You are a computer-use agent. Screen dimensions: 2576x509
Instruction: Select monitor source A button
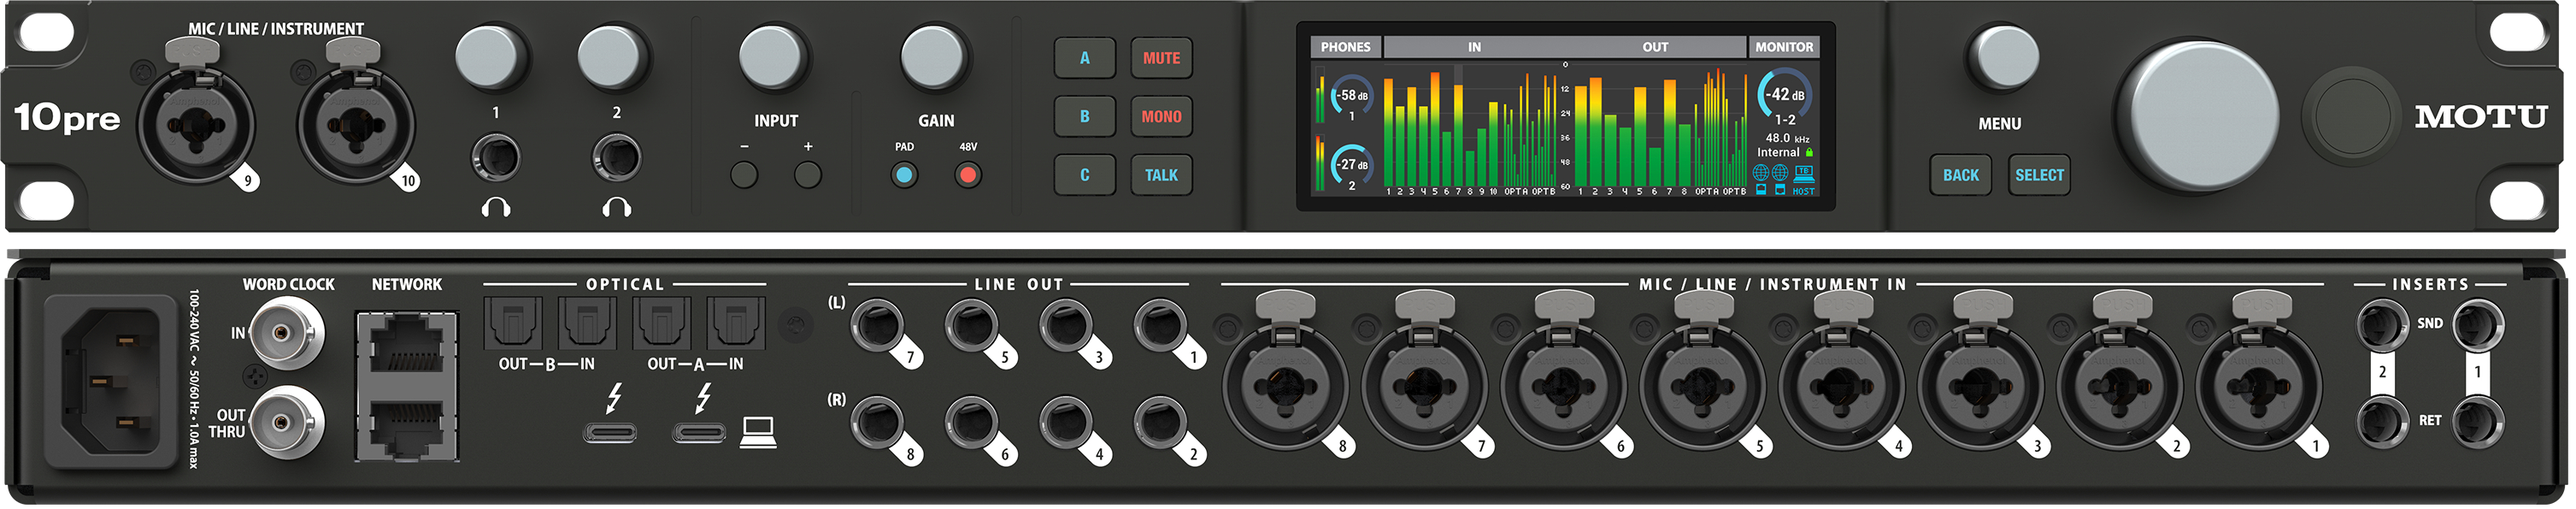(1083, 58)
